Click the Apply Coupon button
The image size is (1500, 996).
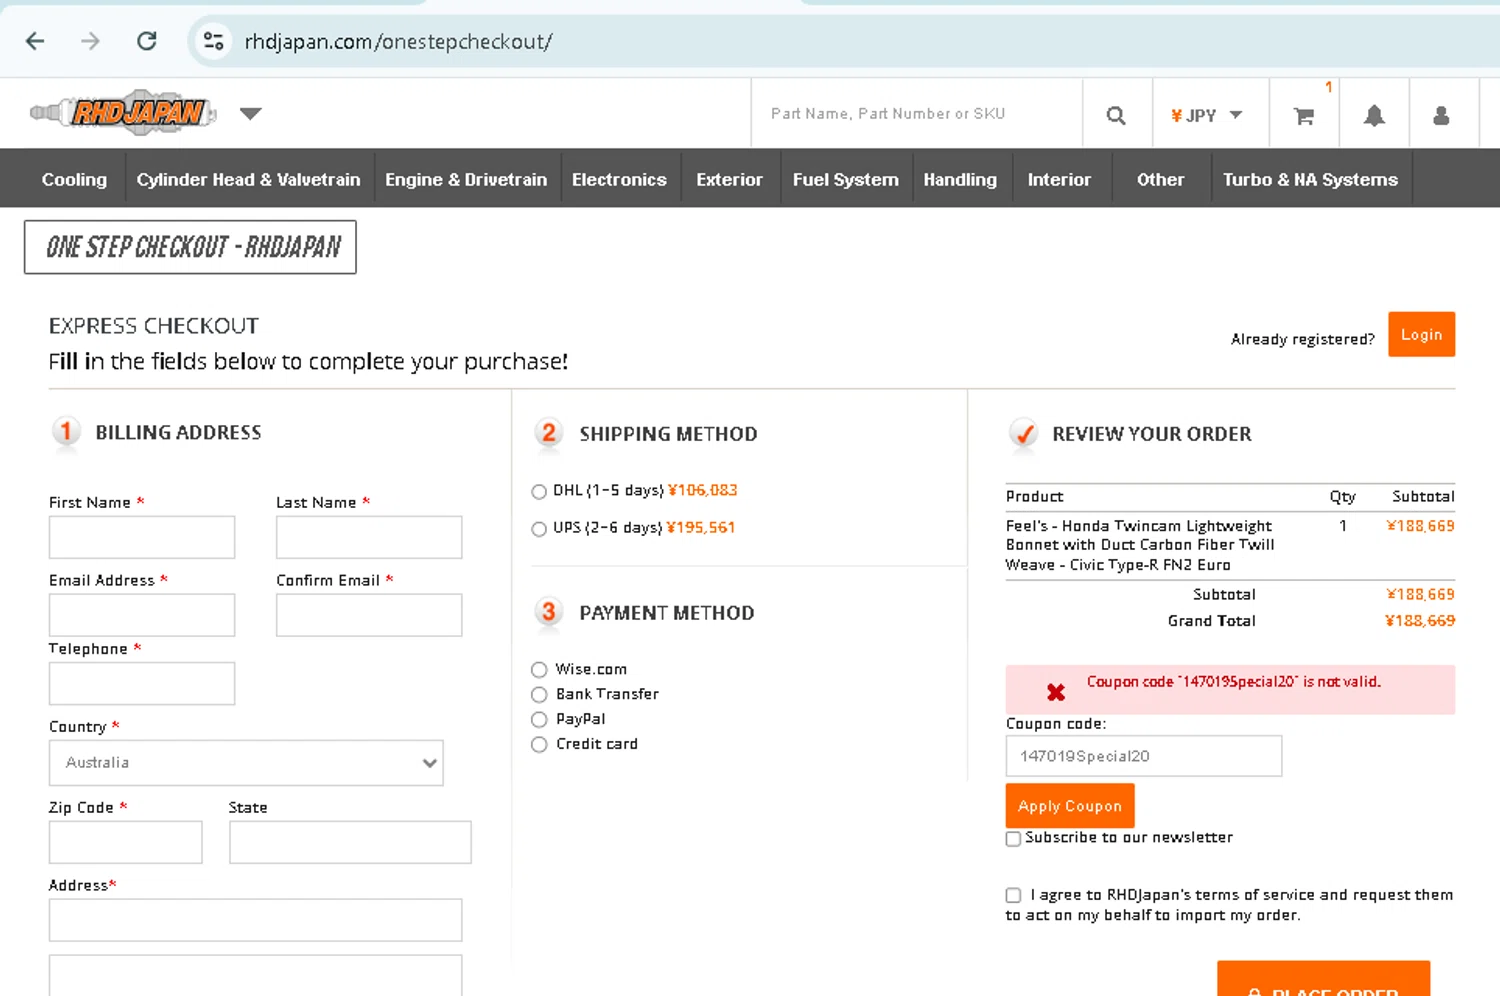(1070, 806)
